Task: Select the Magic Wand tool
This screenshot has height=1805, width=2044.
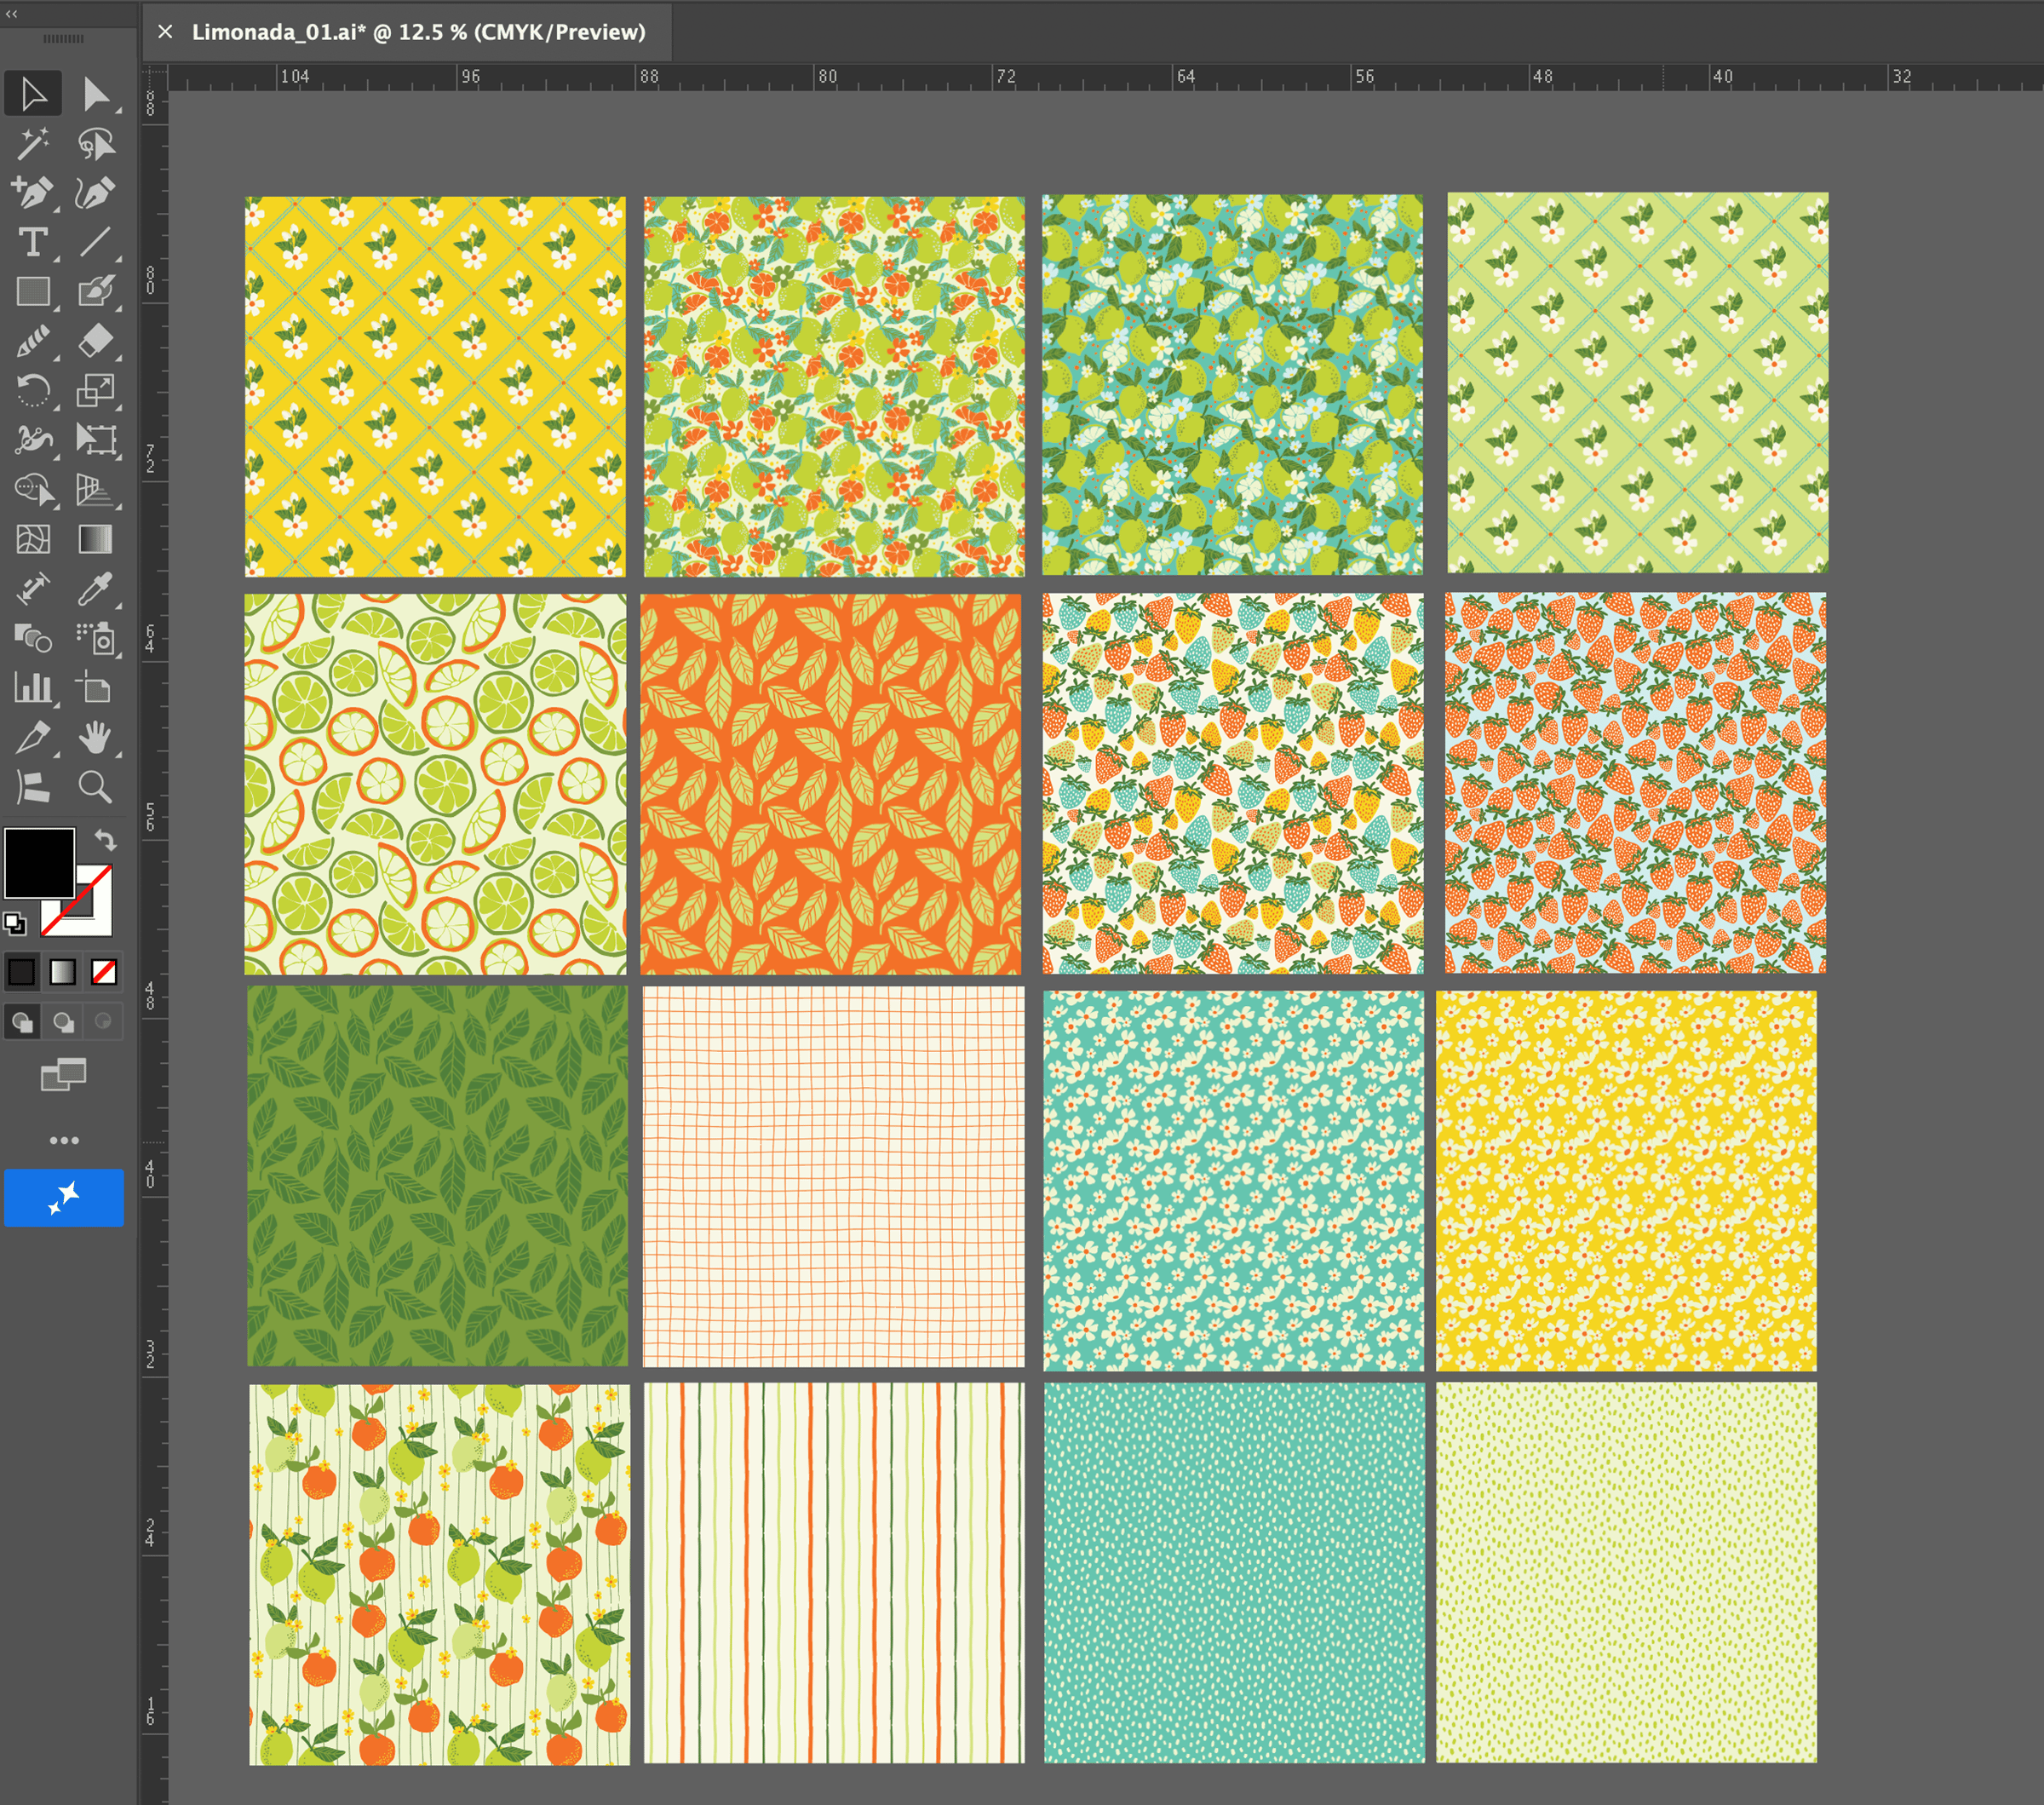Action: (x=32, y=143)
